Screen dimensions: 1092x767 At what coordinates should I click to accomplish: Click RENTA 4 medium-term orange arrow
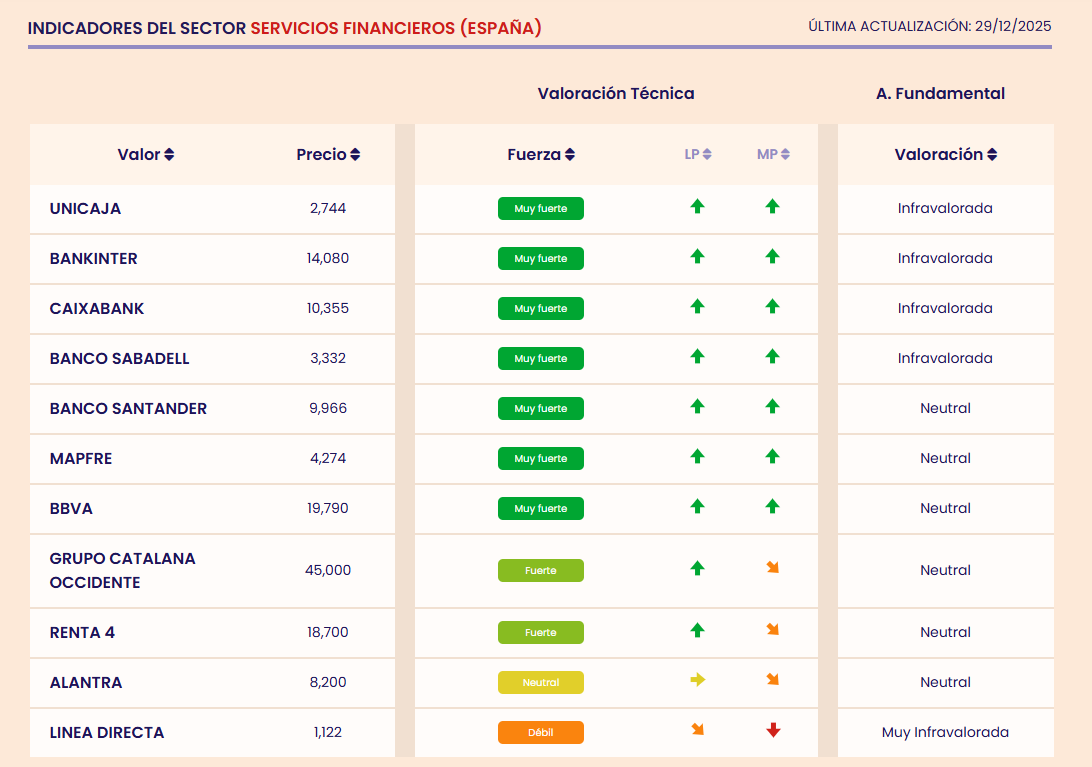(x=772, y=630)
